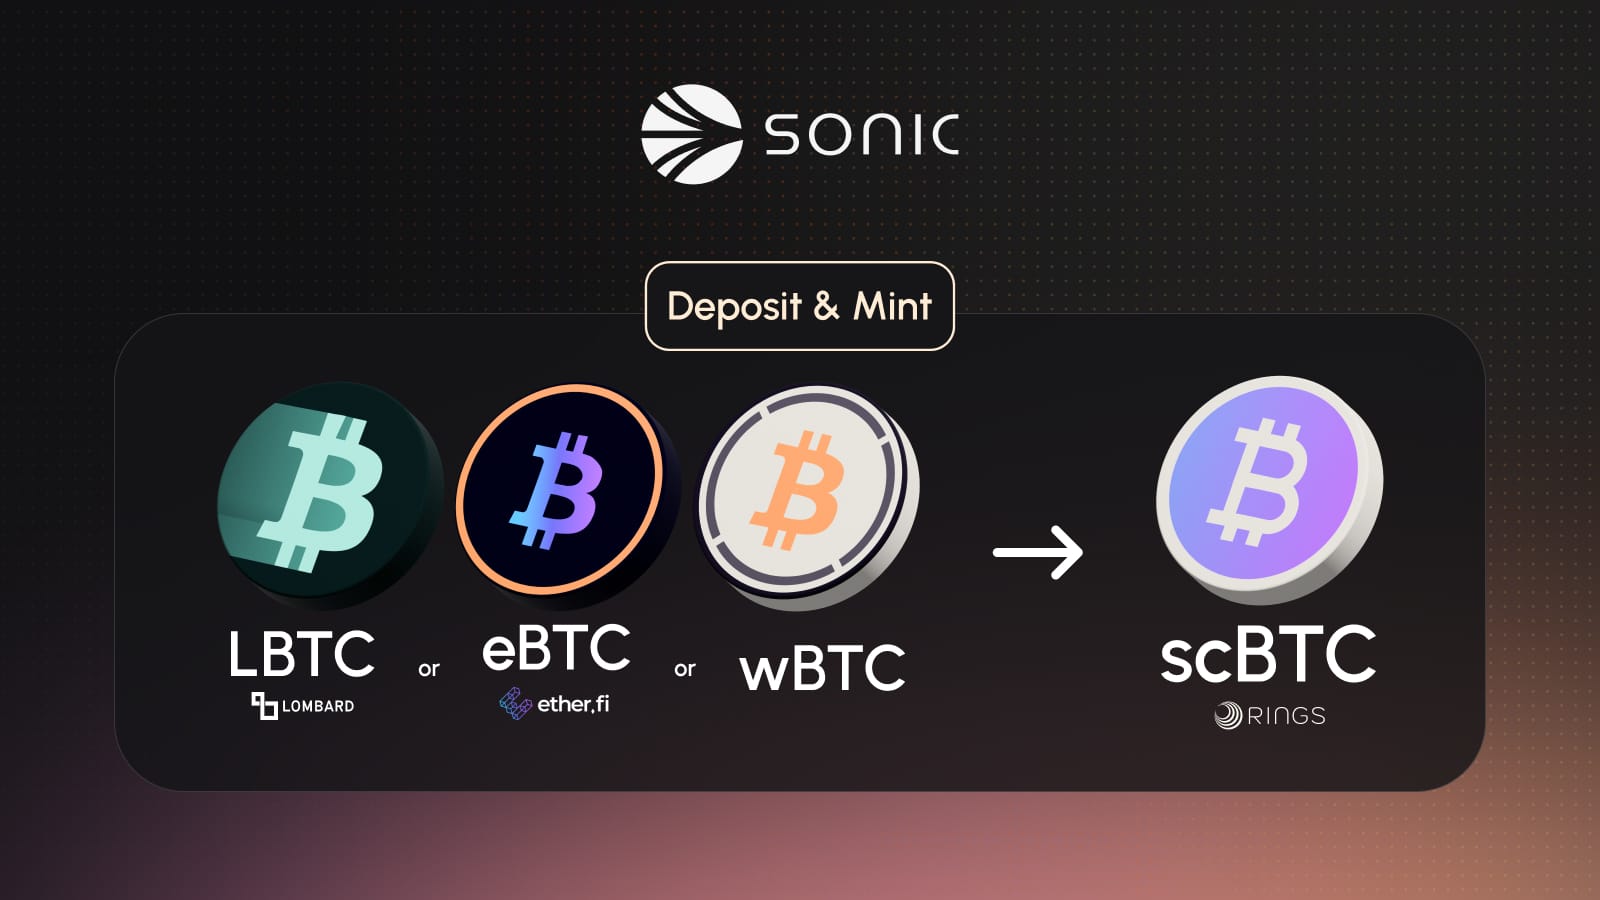1600x900 pixels.
Task: Click the green LBTC coin icon
Action: point(330,495)
